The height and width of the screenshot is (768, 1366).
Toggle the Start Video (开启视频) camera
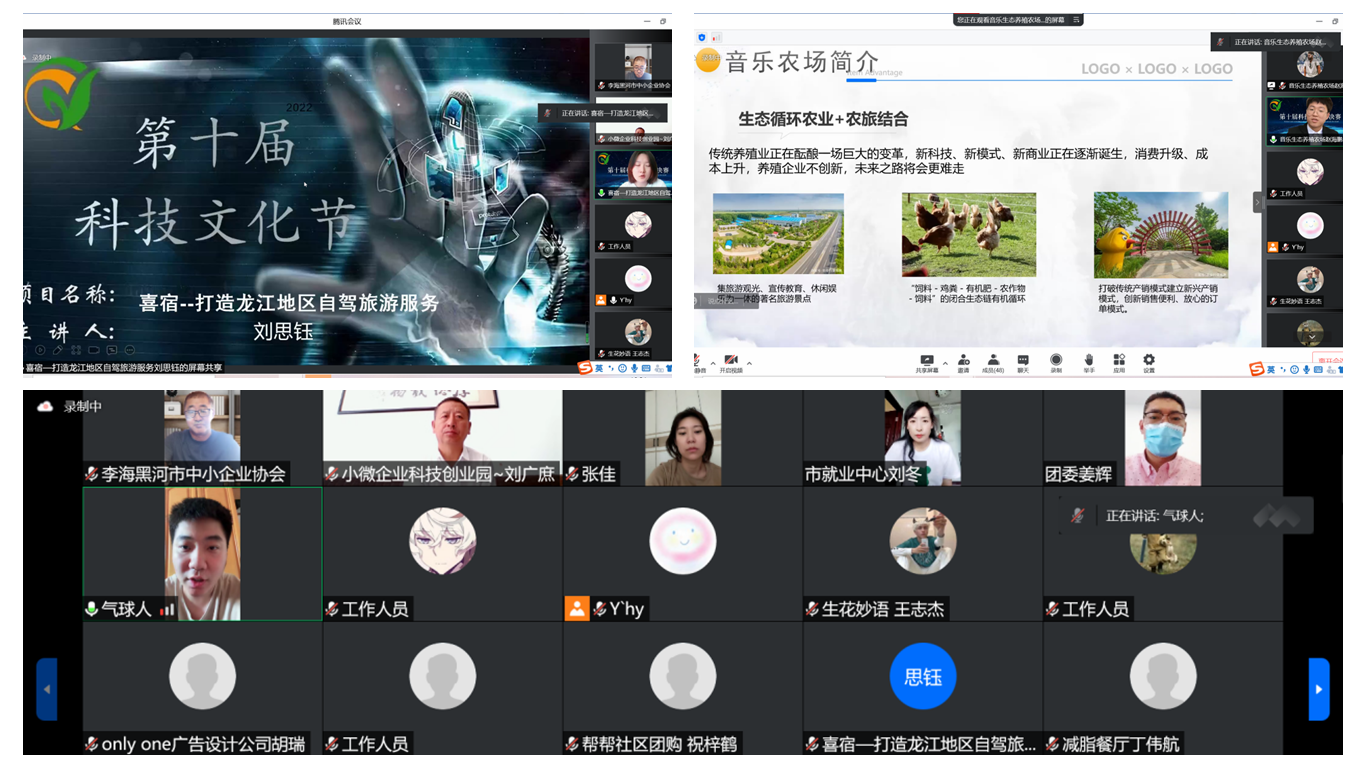tap(731, 361)
